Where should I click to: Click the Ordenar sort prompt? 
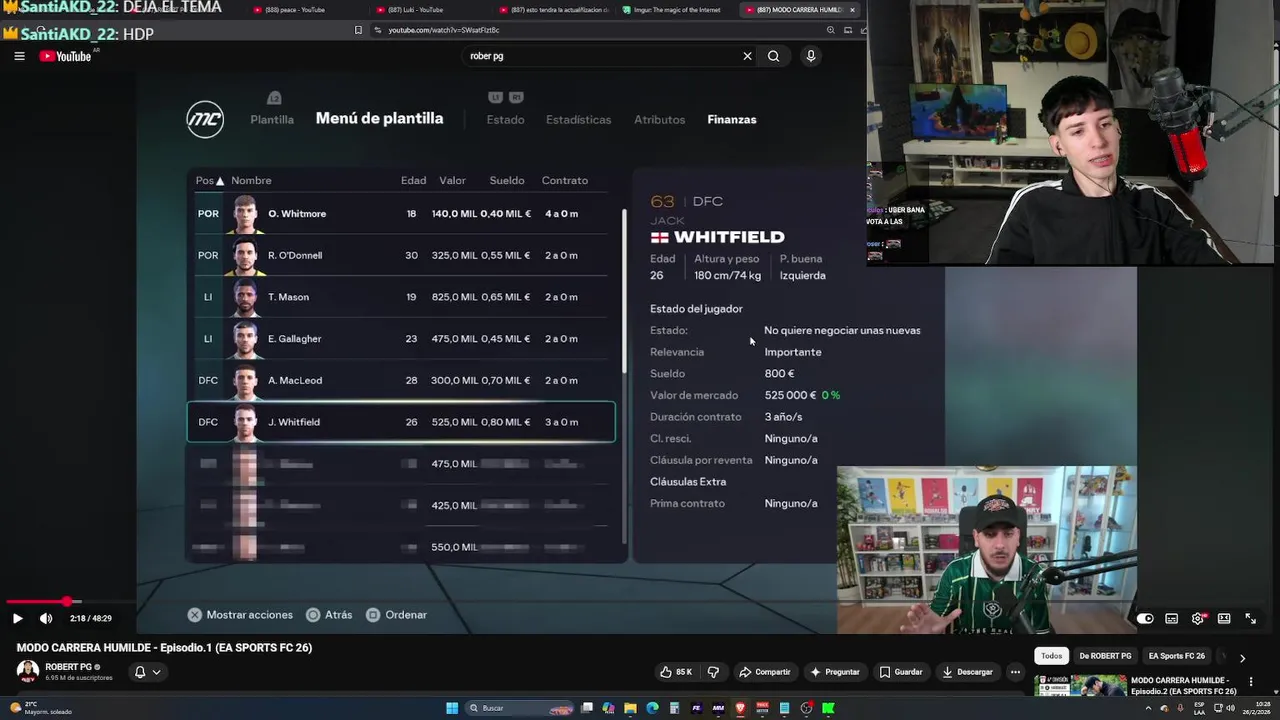tap(396, 615)
